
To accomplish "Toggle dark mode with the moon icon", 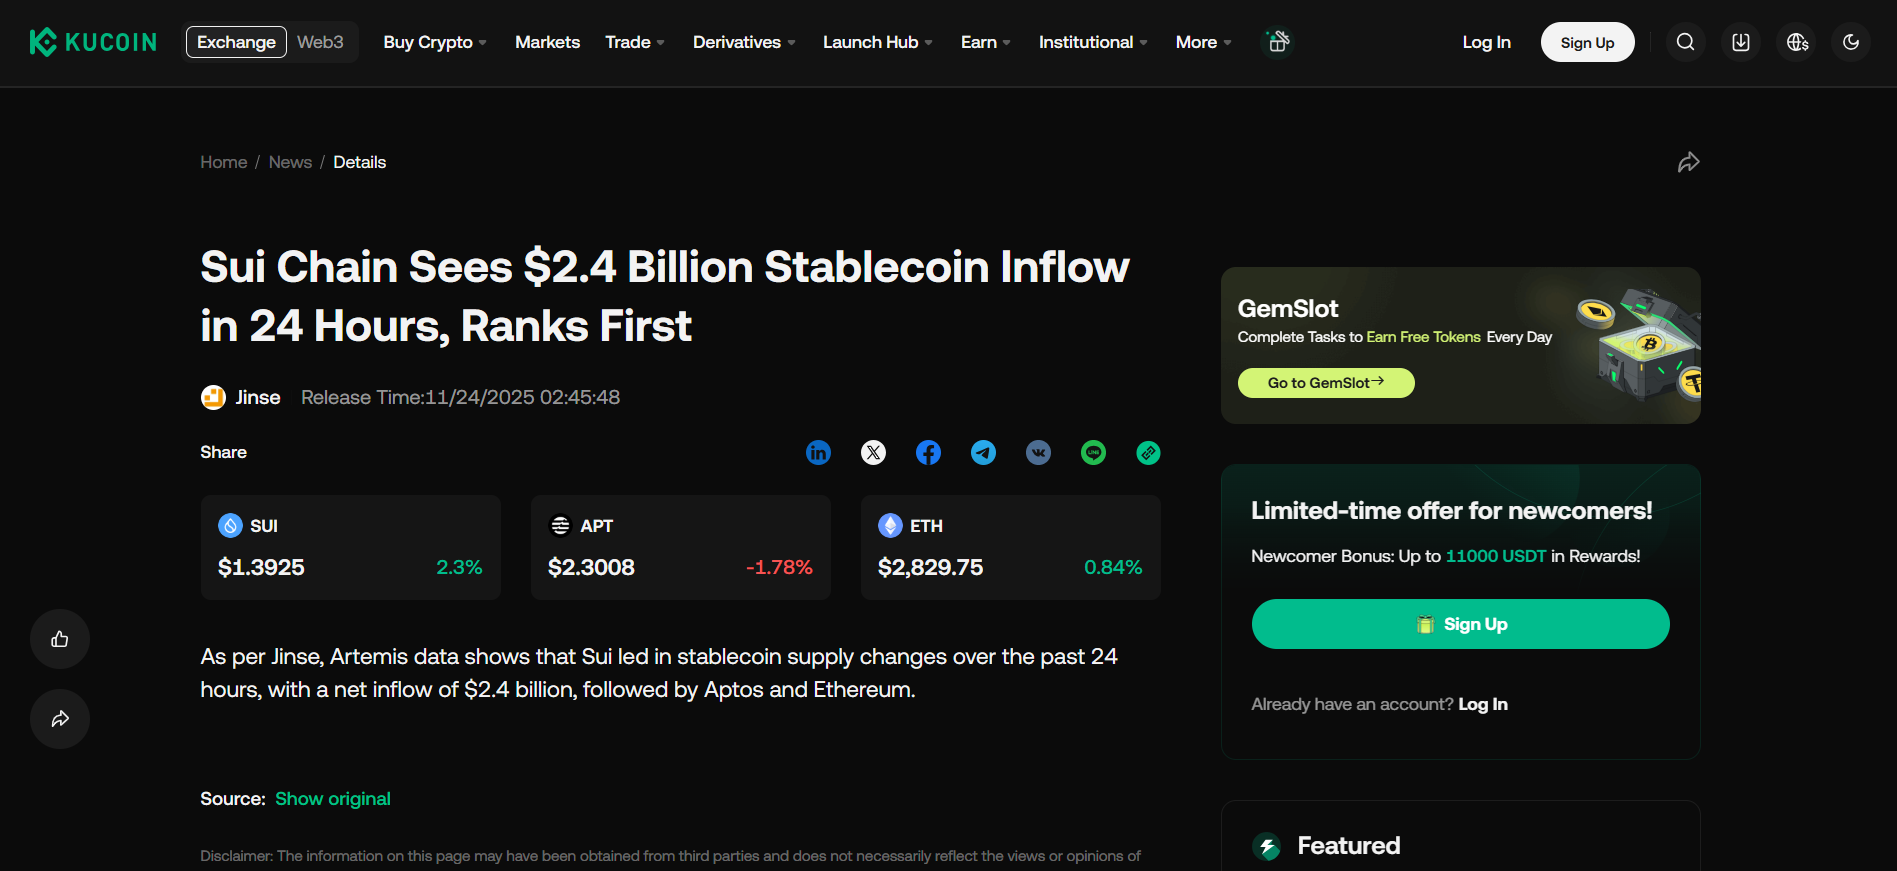I will (x=1851, y=42).
